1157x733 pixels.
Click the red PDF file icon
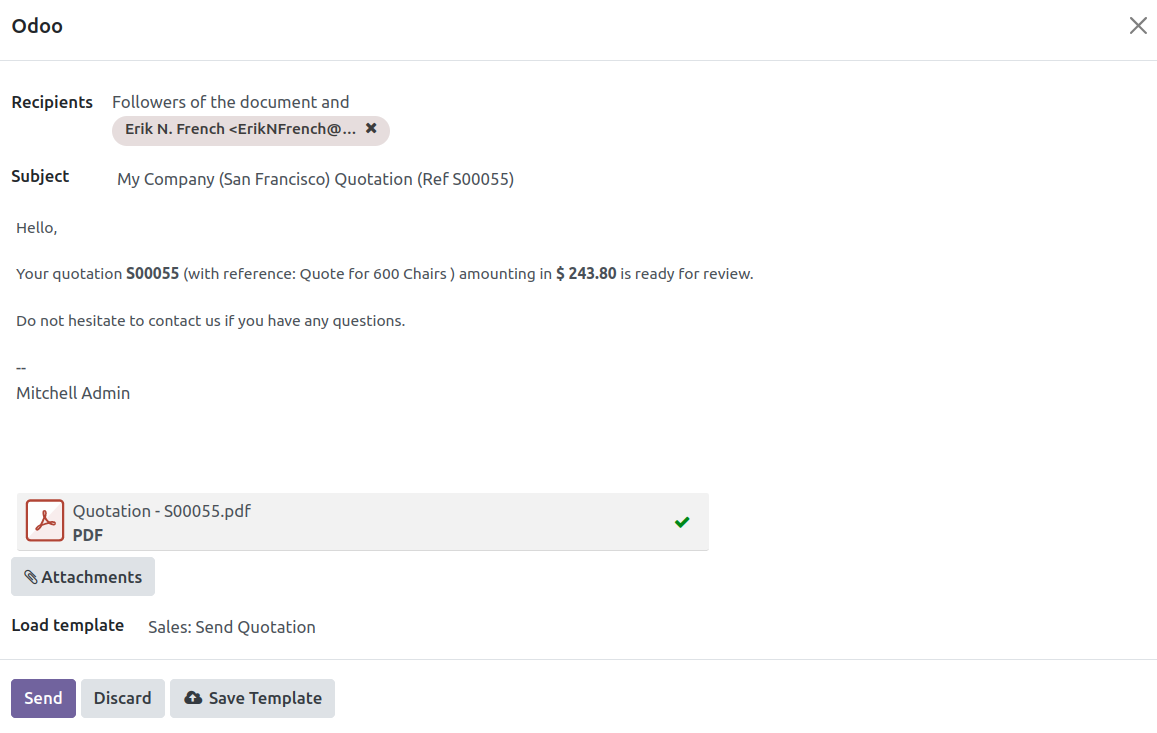[45, 520]
